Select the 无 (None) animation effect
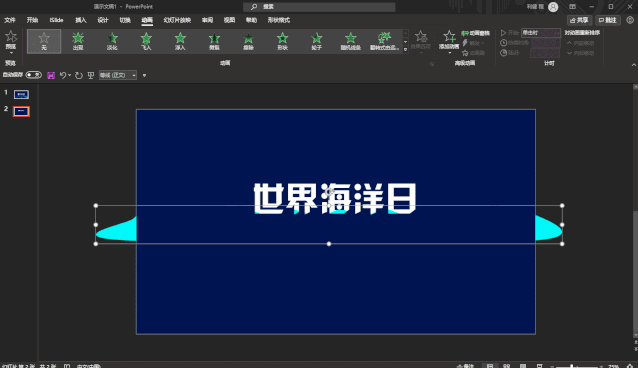The image size is (638, 368). pyautogui.click(x=44, y=41)
